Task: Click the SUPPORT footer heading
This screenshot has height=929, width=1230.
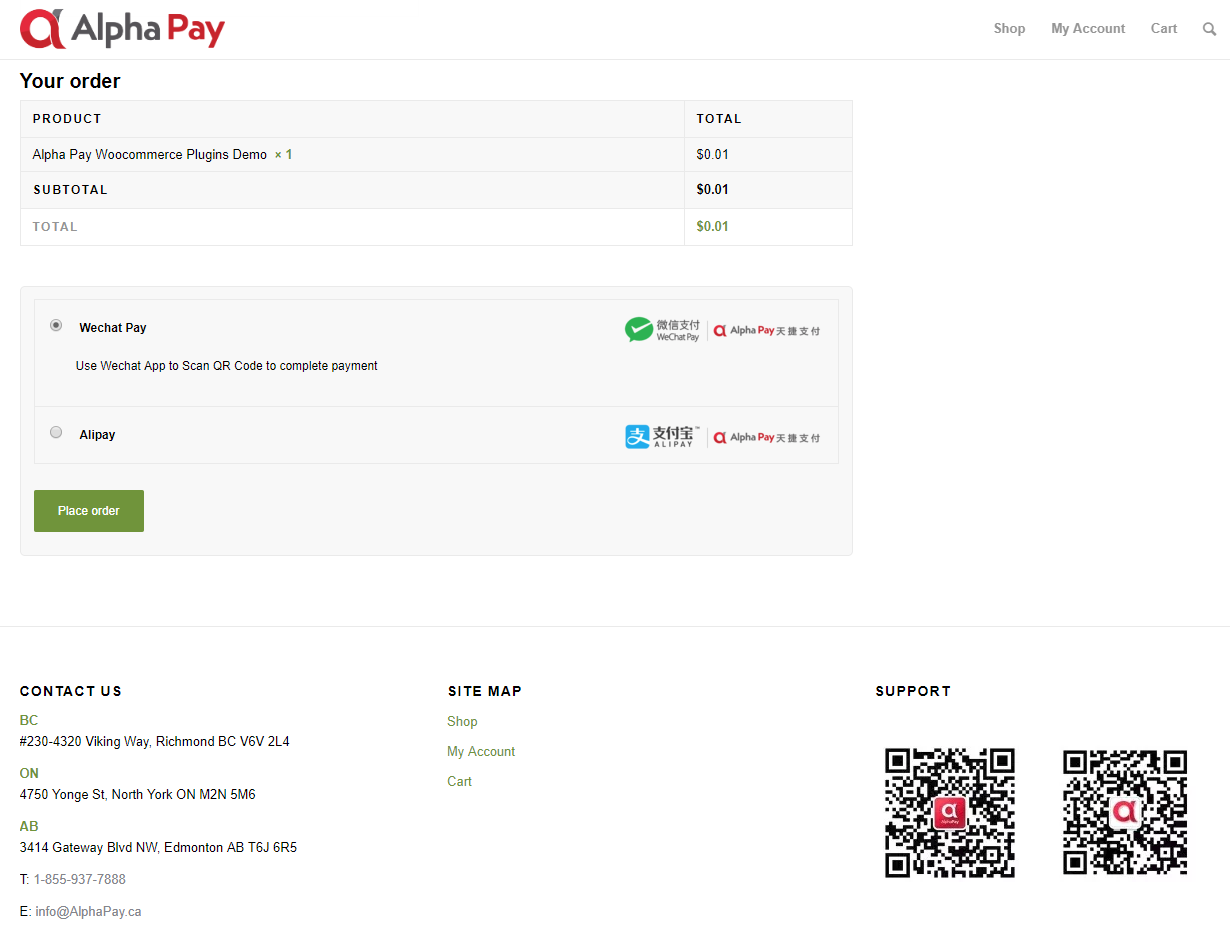Action: click(x=913, y=691)
